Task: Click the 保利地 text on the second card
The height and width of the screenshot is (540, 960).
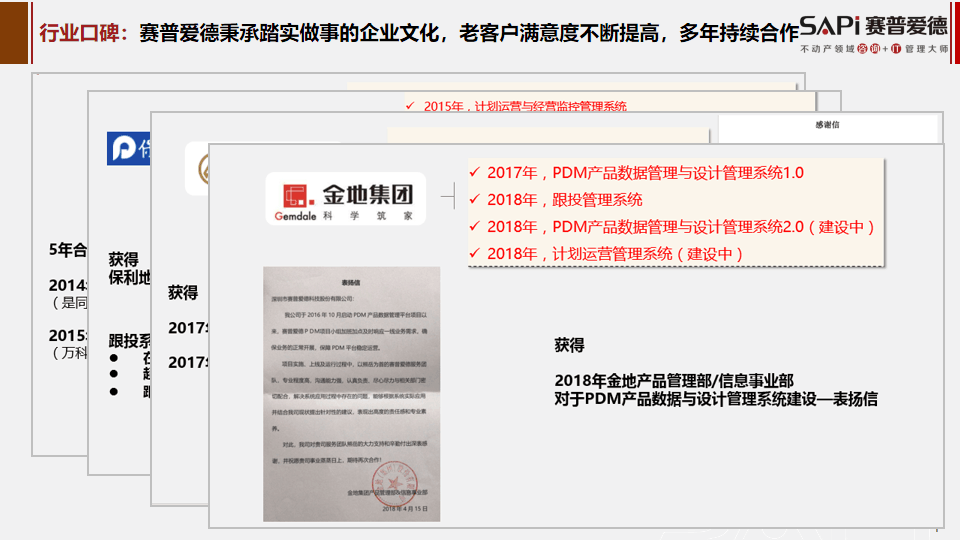Action: (129, 278)
